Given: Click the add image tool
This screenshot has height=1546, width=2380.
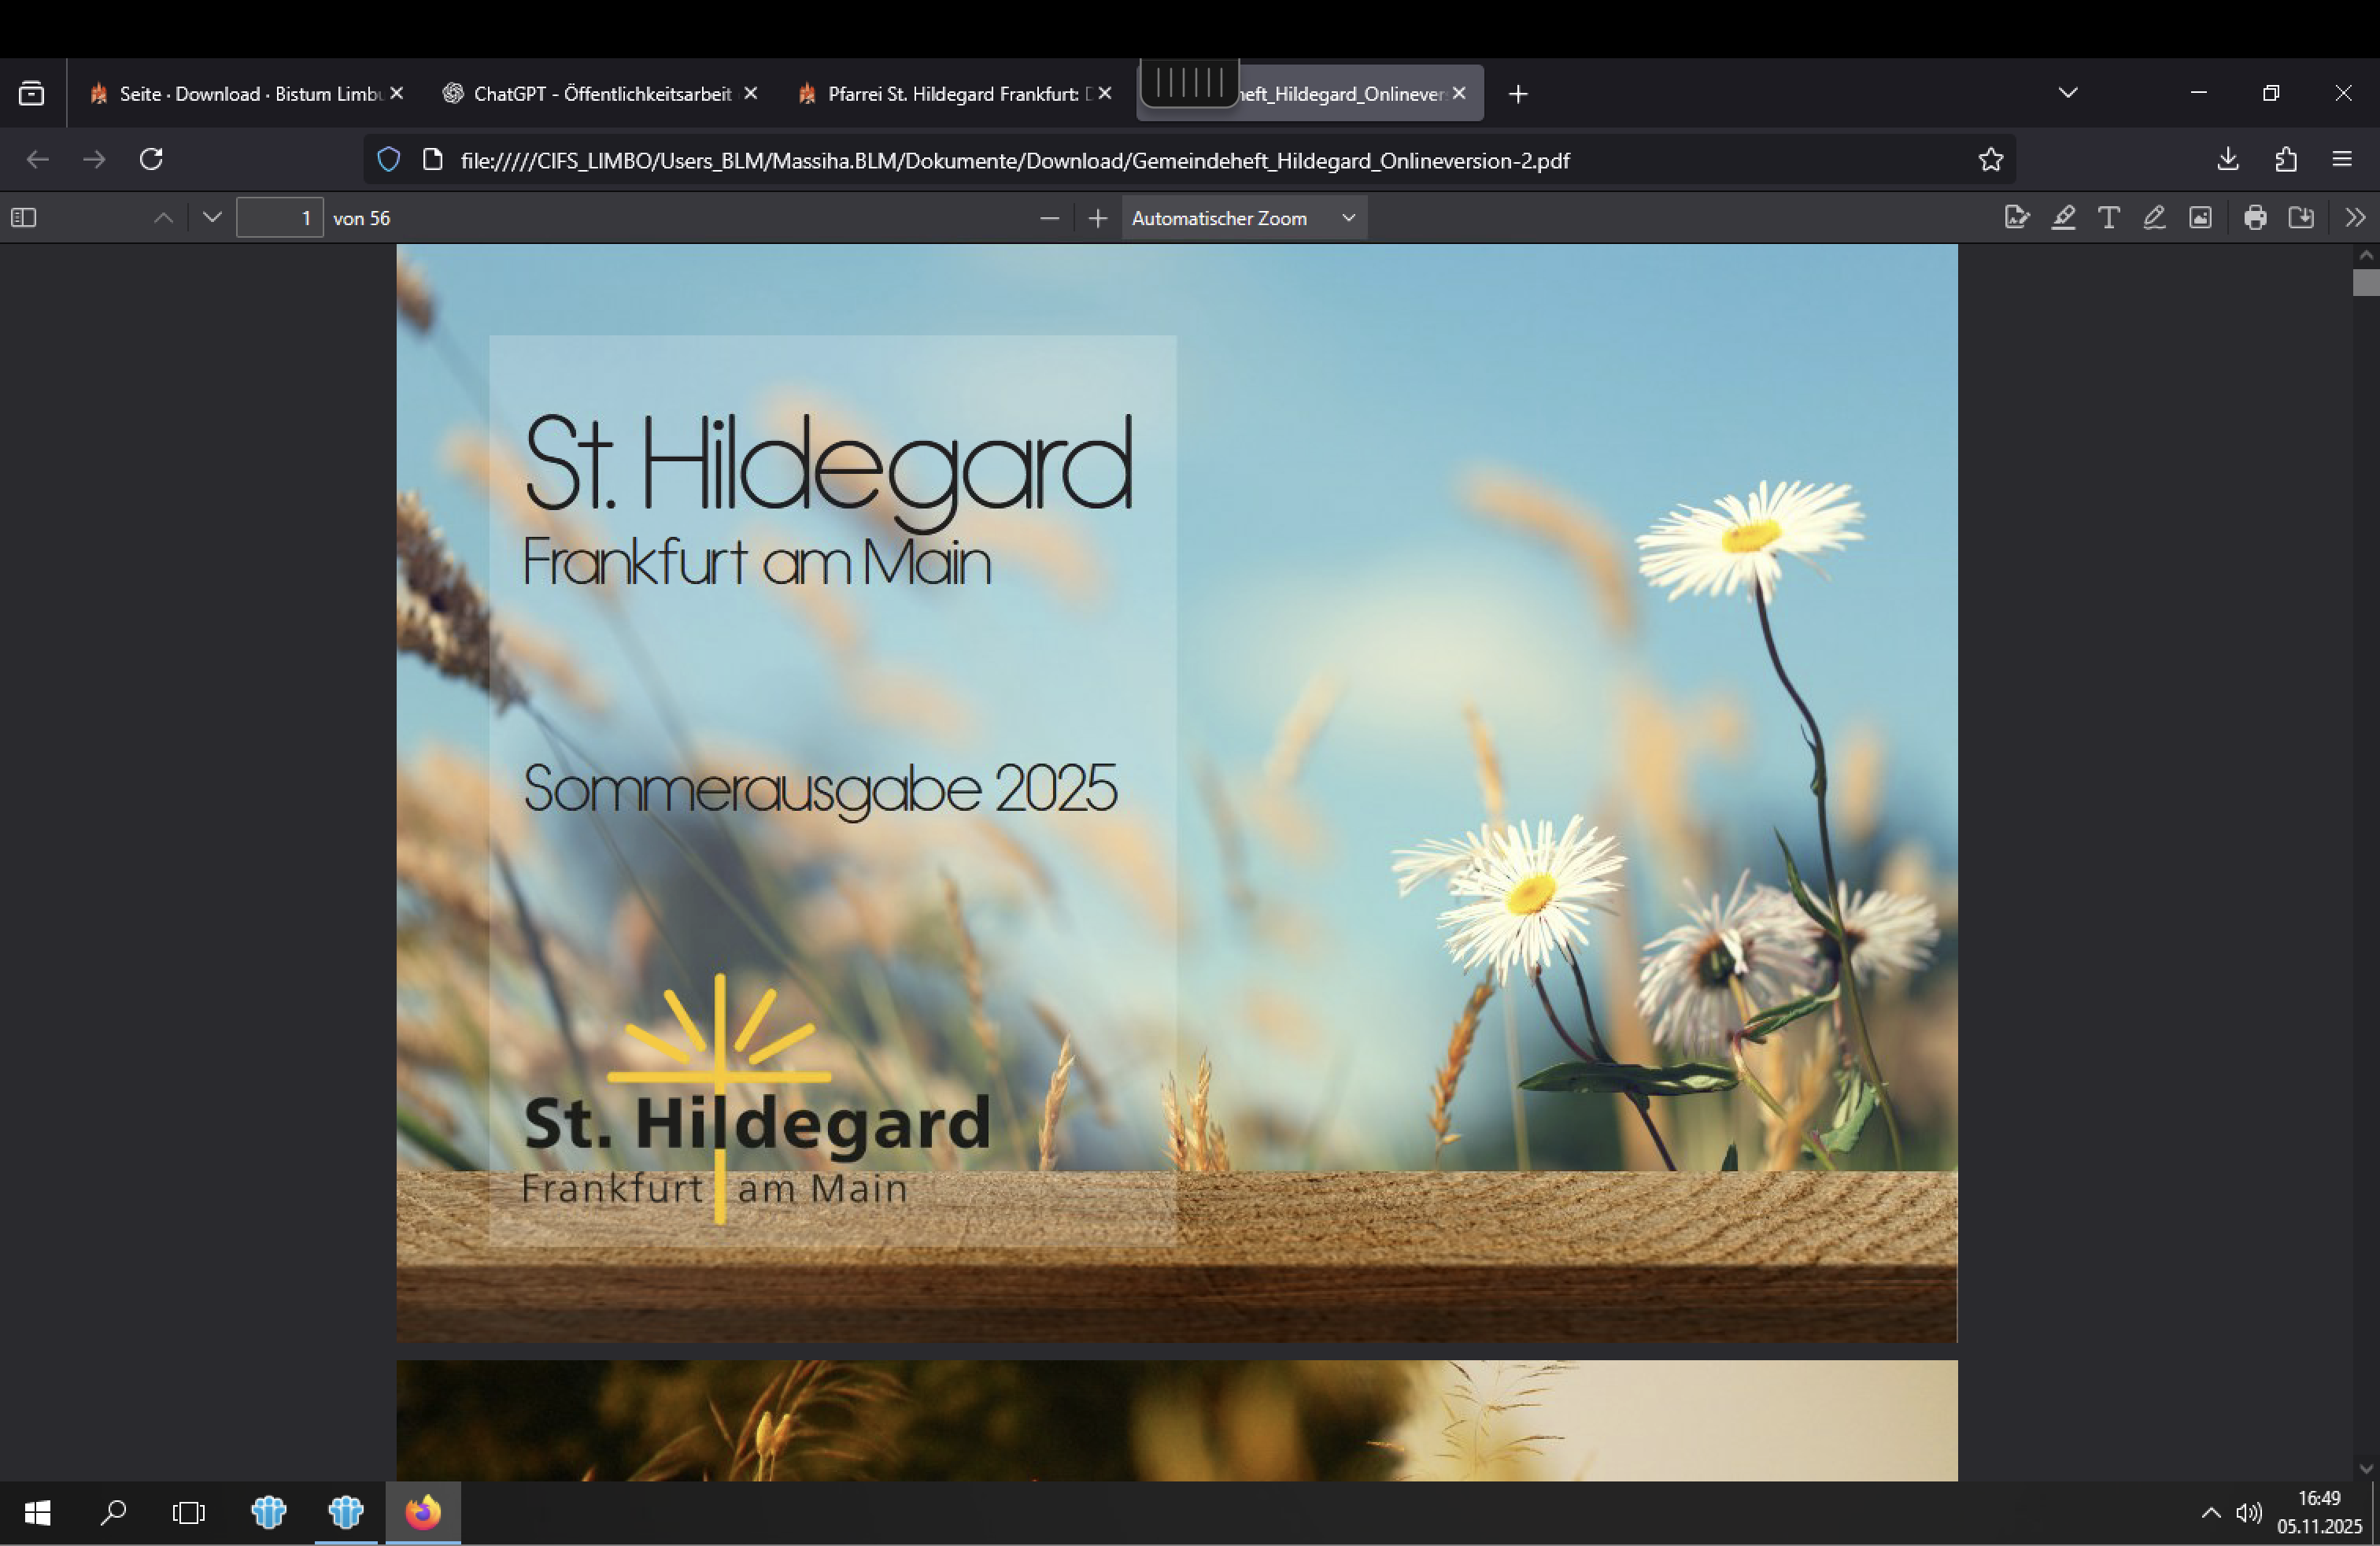Looking at the screenshot, I should pos(2200,218).
